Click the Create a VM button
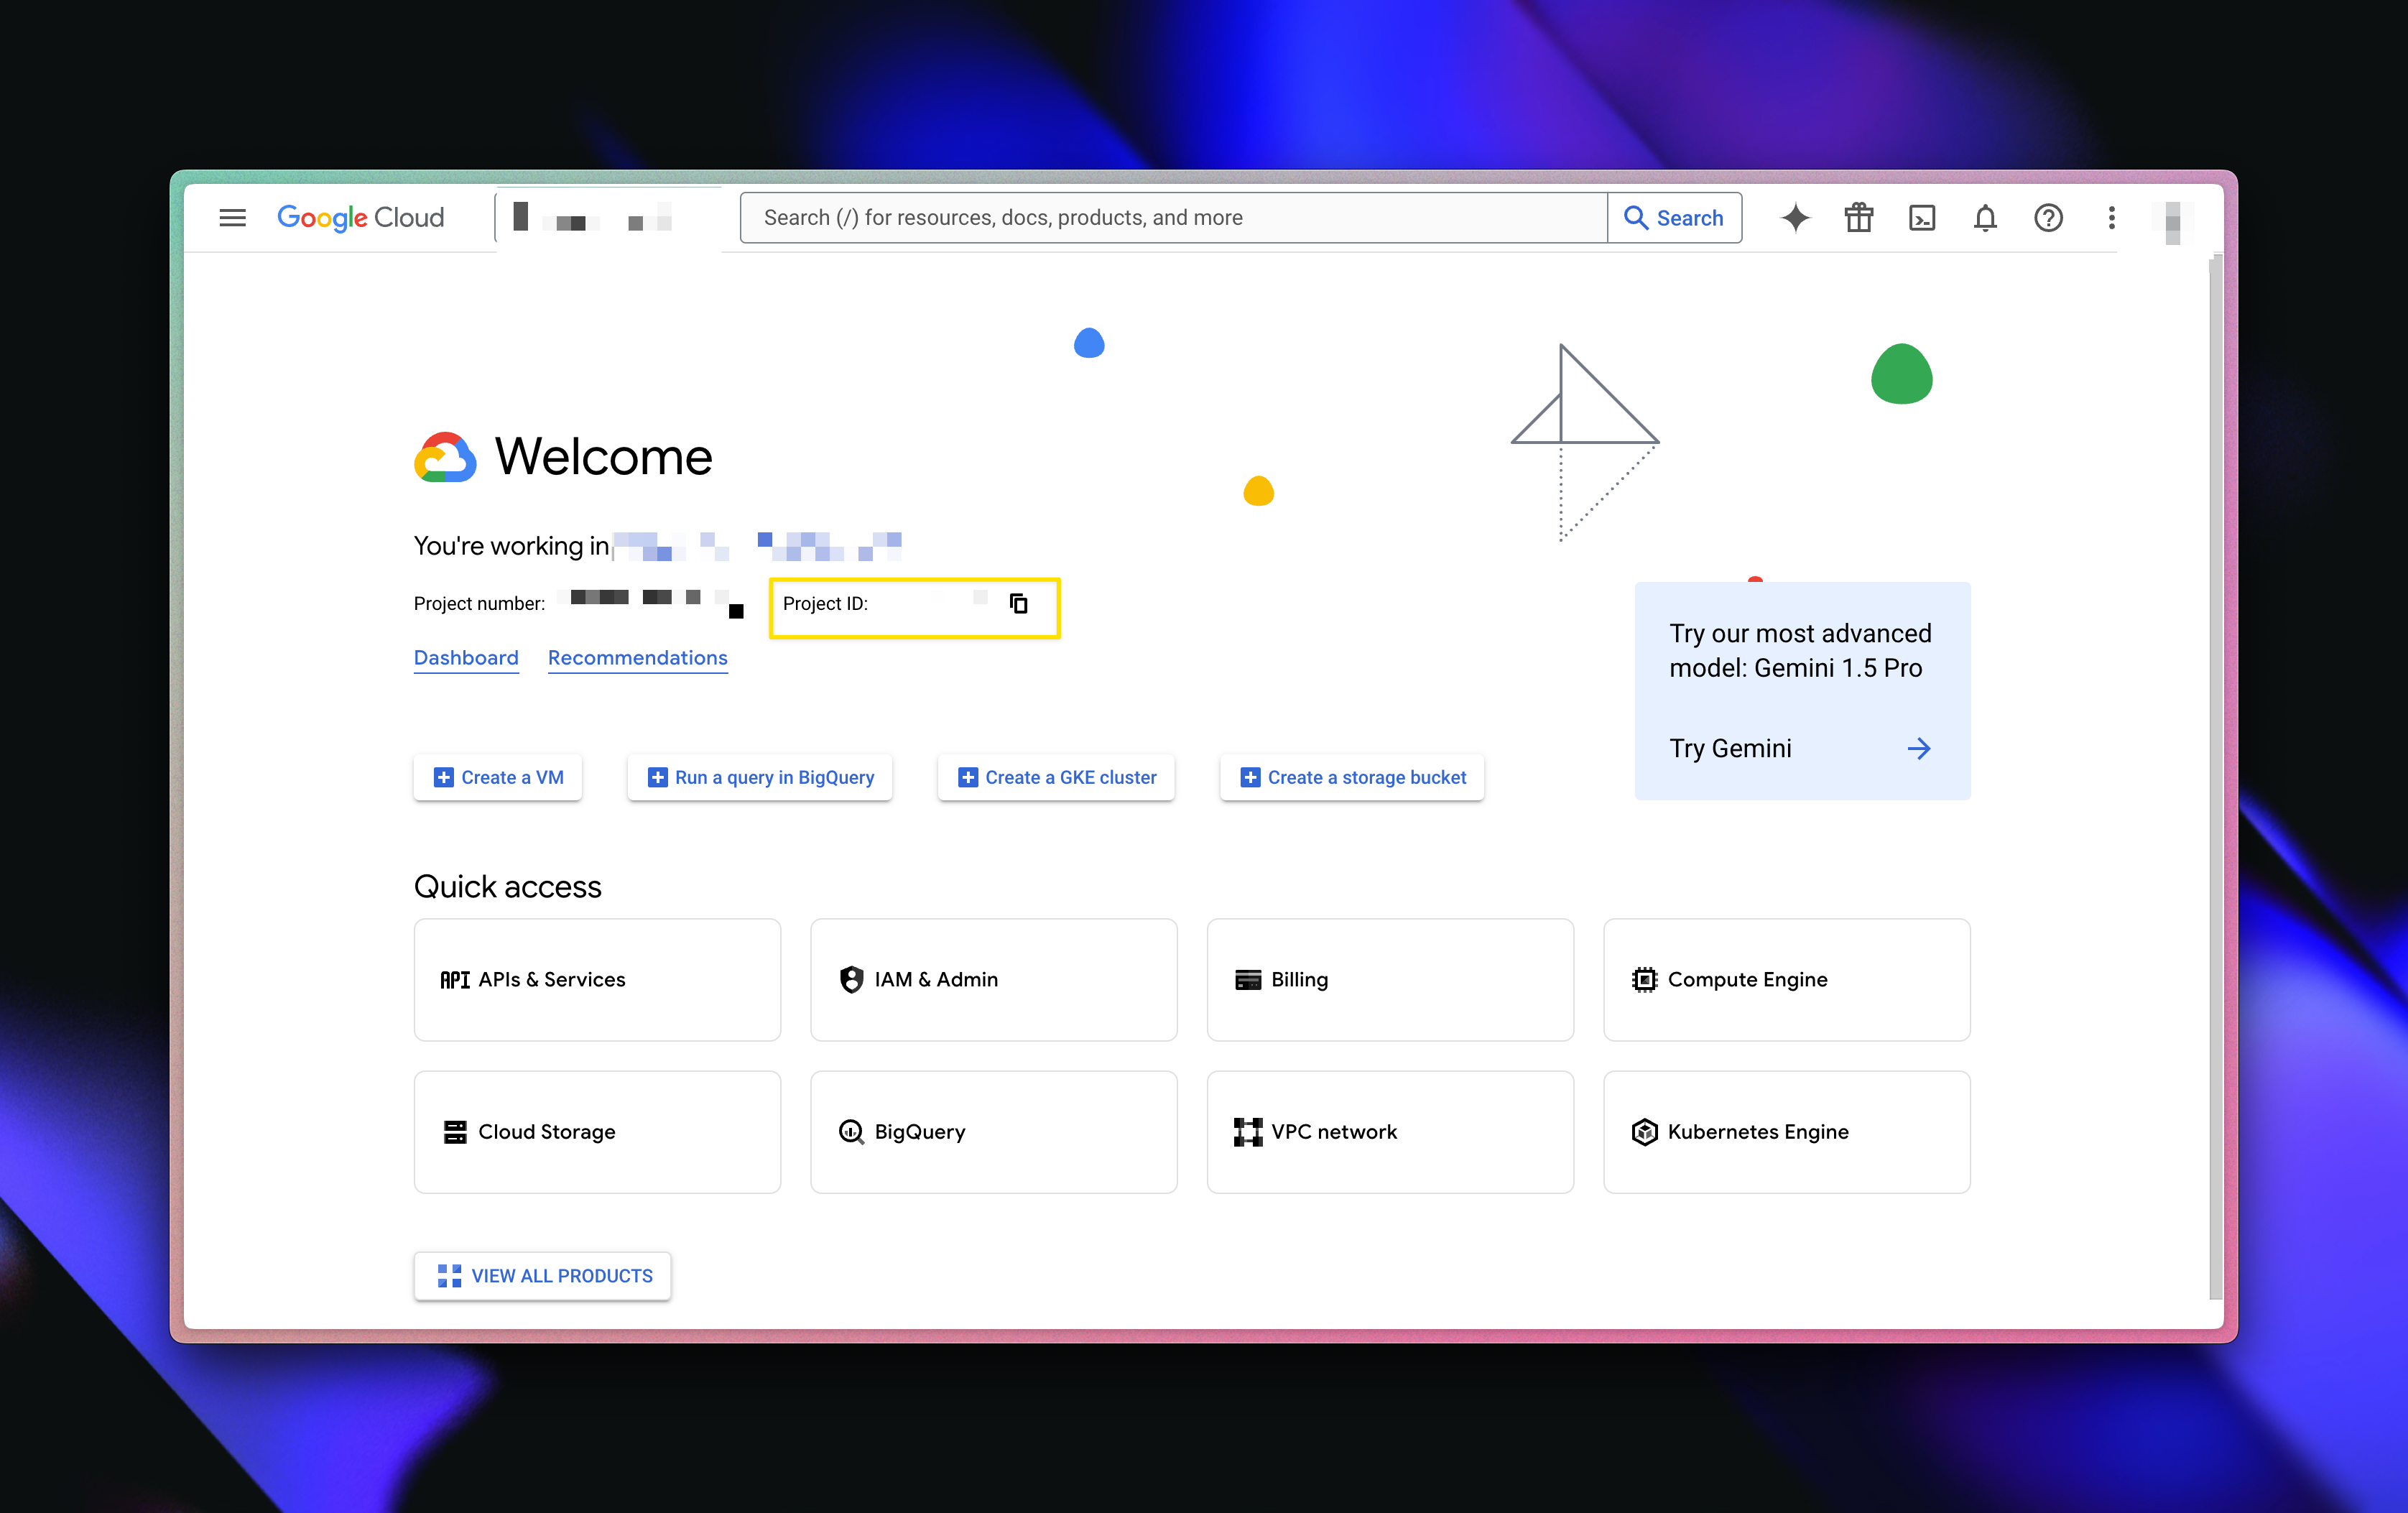 pos(498,777)
